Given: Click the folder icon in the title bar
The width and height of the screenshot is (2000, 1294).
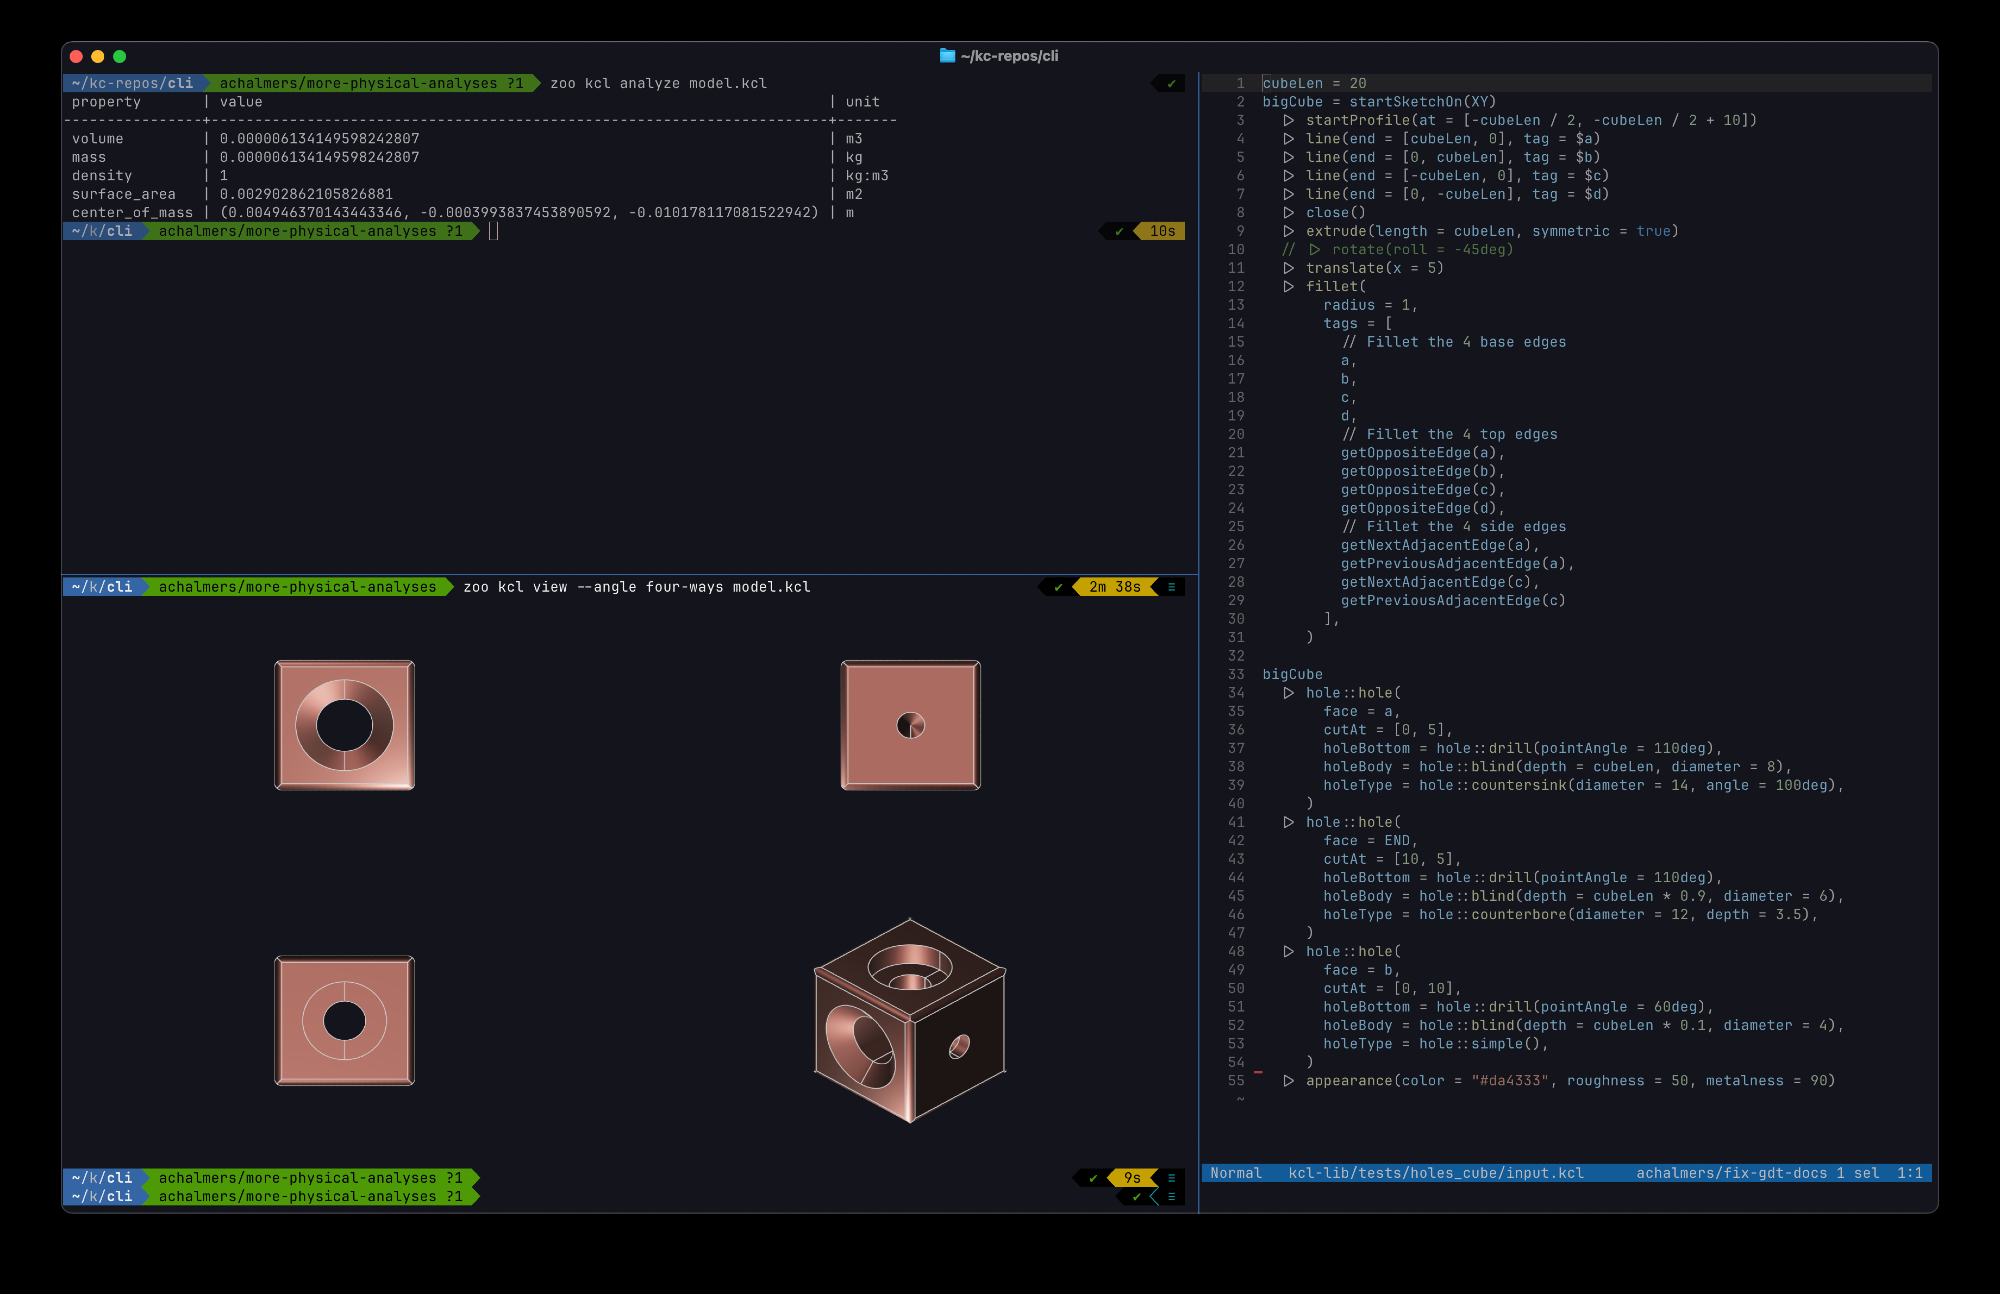Looking at the screenshot, I should click(x=947, y=56).
